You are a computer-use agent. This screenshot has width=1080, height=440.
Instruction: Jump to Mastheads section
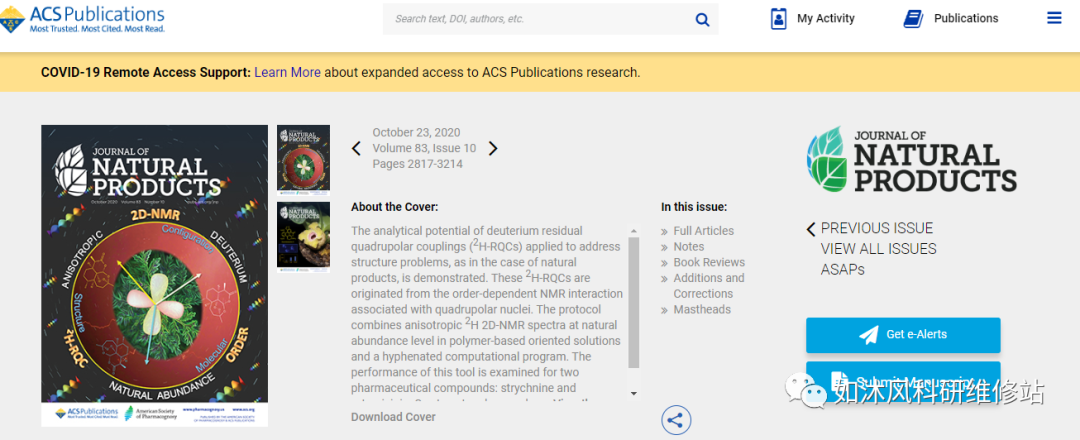(x=702, y=310)
